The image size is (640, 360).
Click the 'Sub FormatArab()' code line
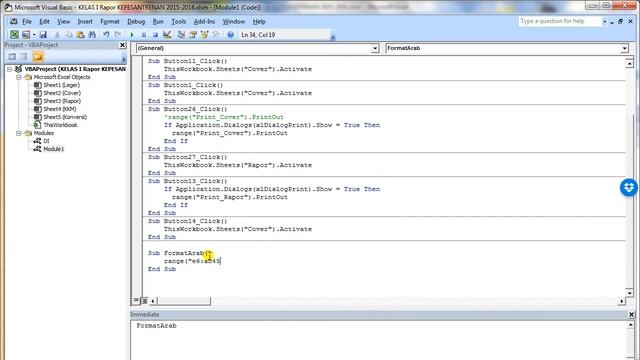(180, 253)
